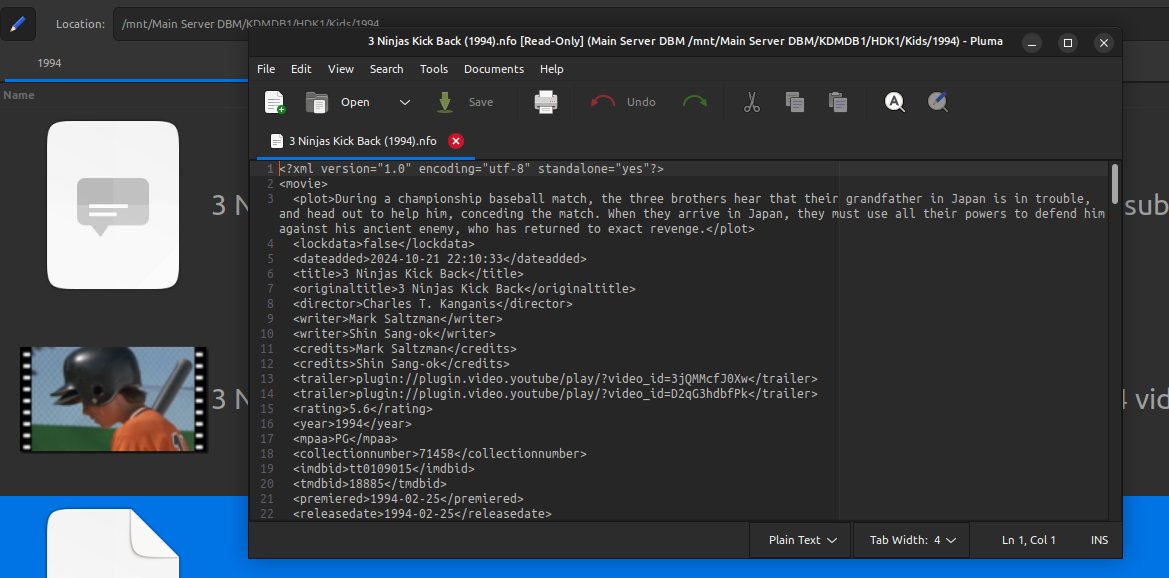Screen dimensions: 1169x578
Task: Click the Location path field
Action: click(x=180, y=23)
